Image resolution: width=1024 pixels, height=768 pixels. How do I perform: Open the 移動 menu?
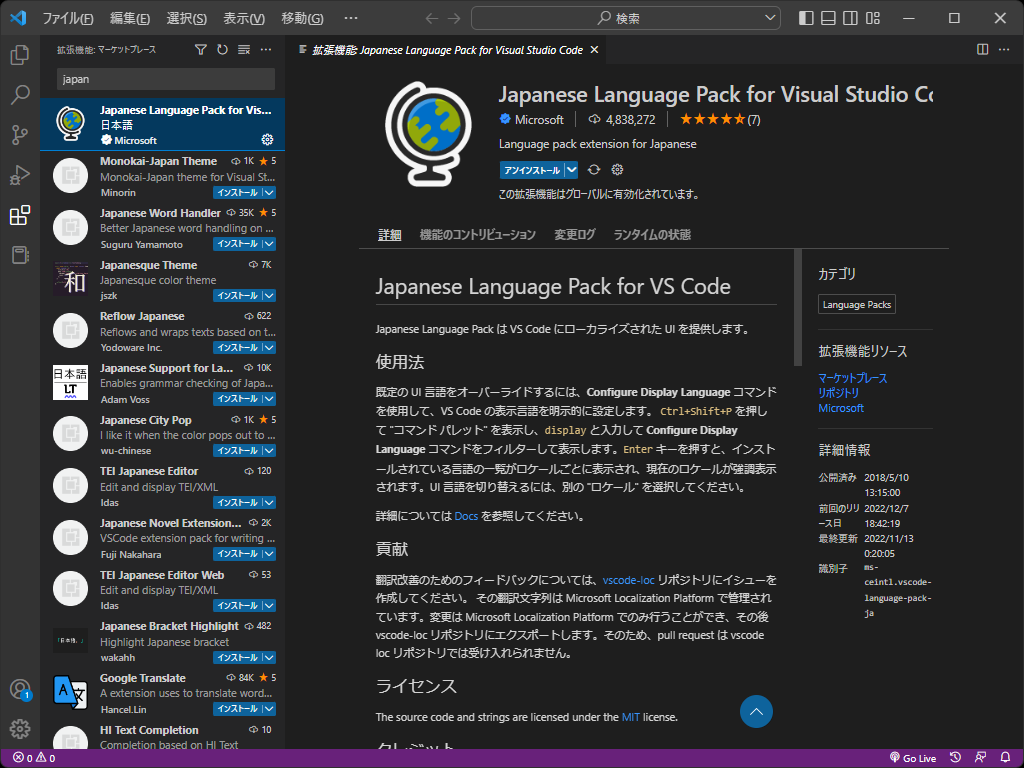302,18
